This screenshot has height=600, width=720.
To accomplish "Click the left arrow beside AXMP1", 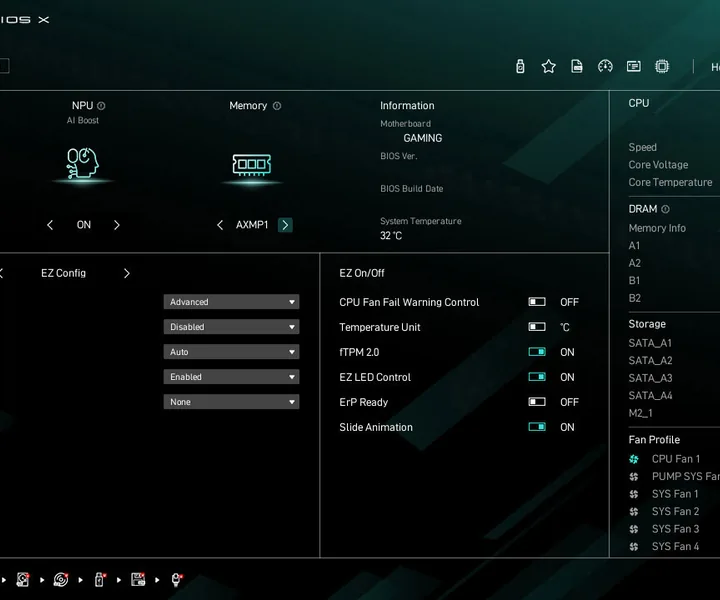I will 220,225.
